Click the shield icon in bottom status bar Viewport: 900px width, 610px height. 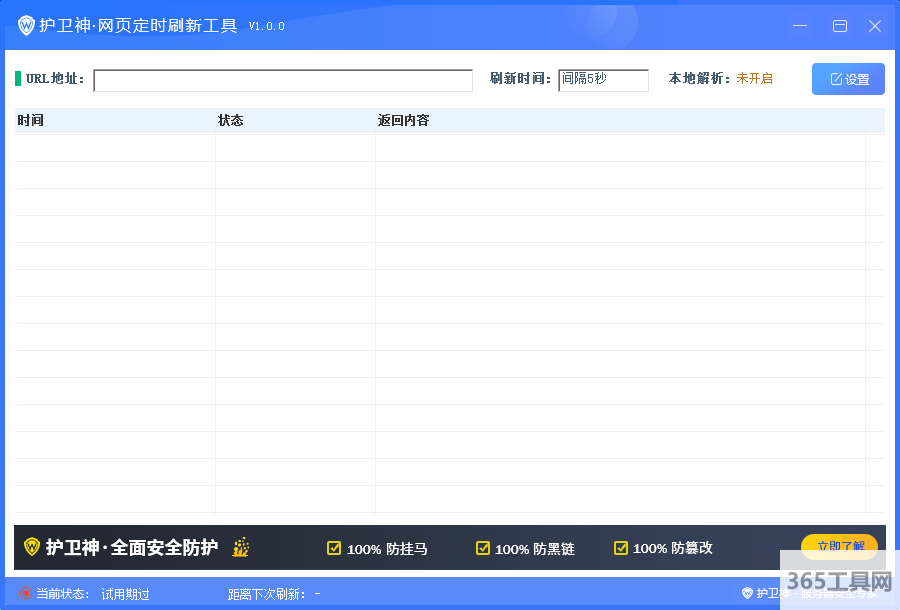747,593
